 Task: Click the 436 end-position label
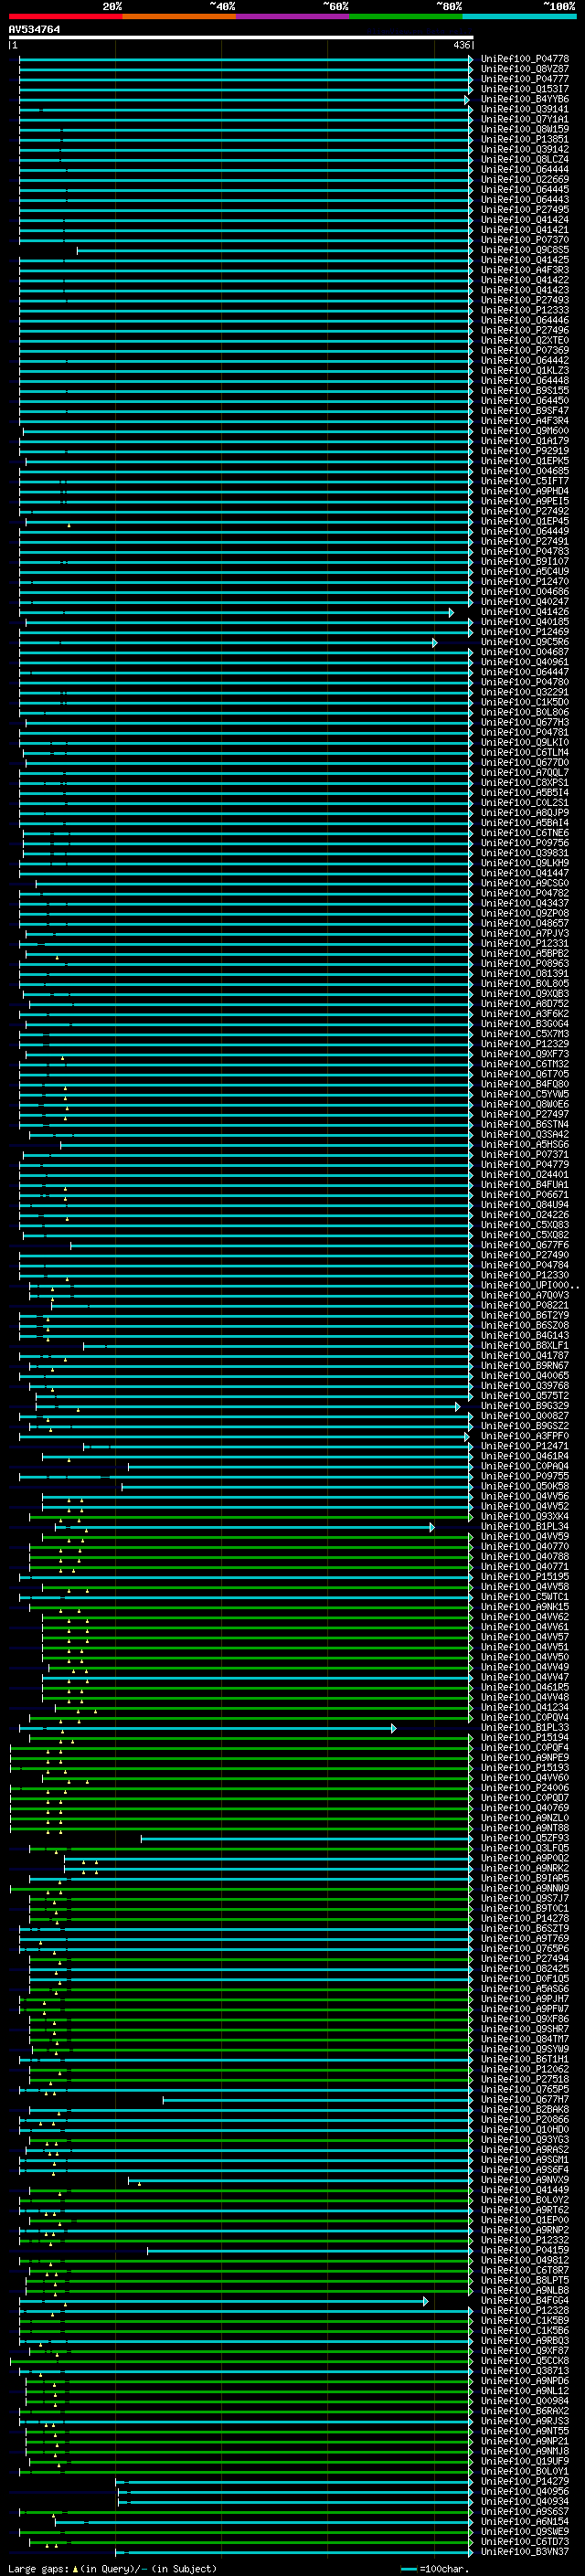461,45
